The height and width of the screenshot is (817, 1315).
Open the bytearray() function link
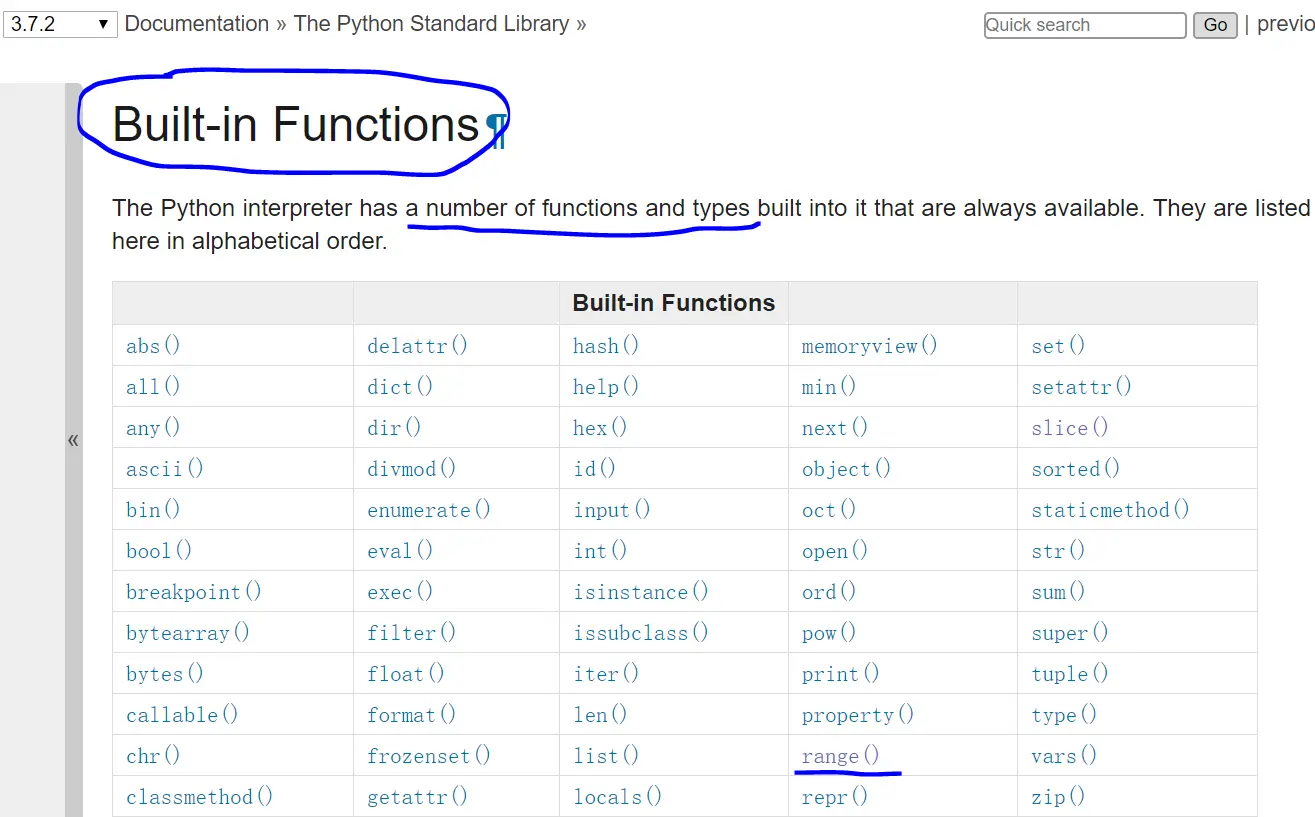click(x=188, y=633)
